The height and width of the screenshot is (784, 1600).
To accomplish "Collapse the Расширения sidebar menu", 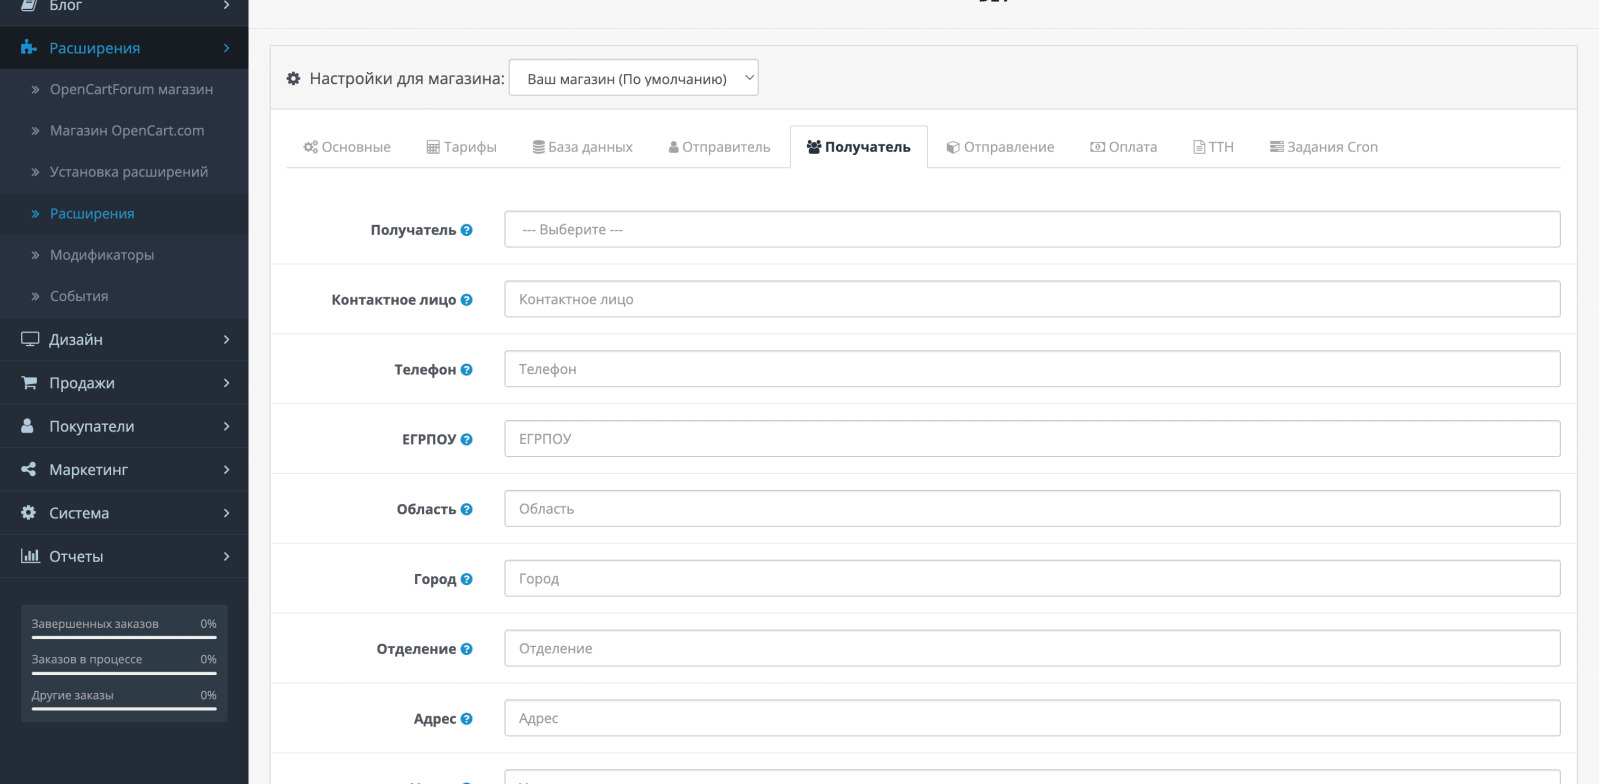I will click(124, 48).
